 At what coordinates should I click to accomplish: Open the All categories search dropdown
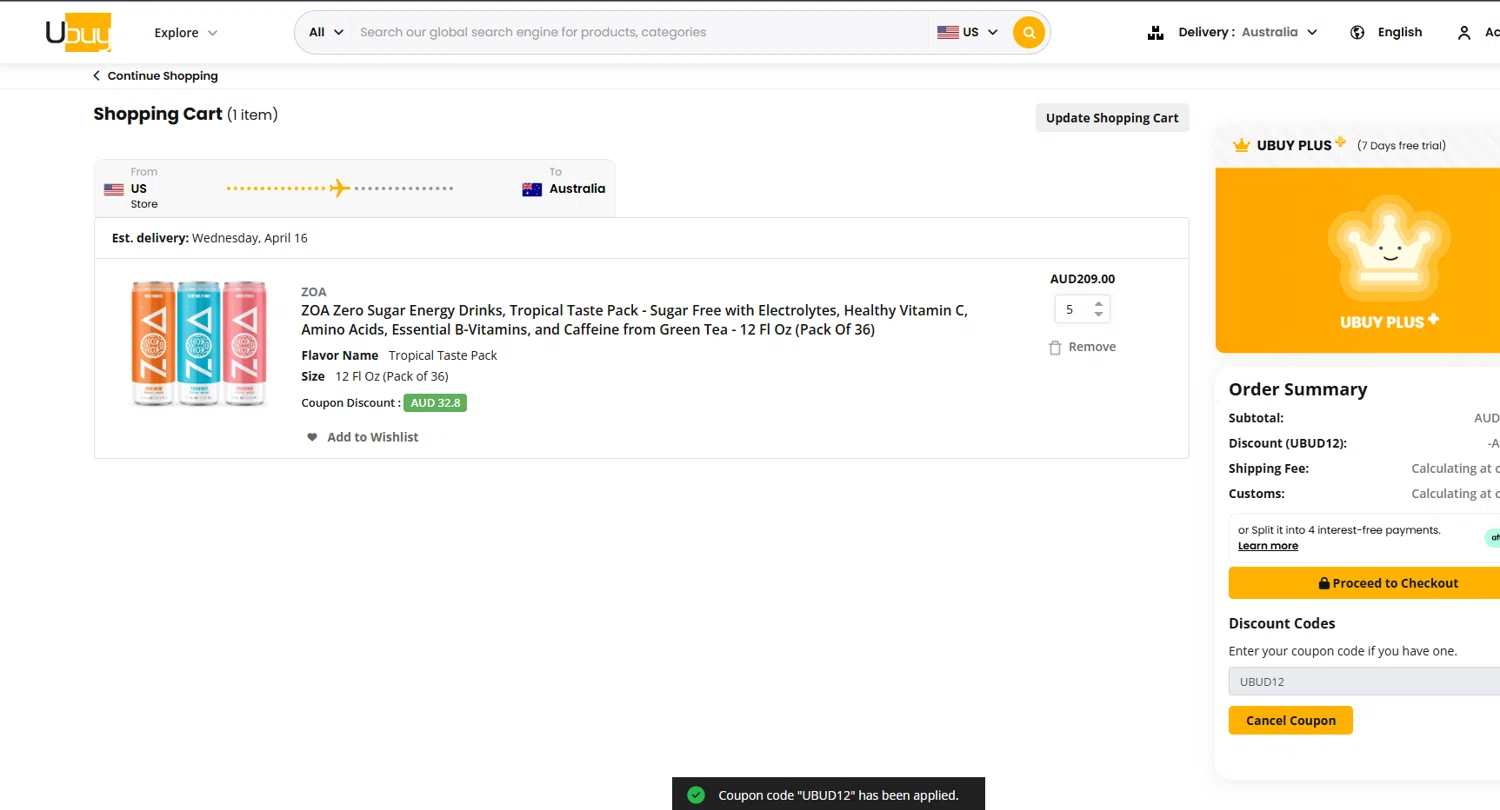coord(326,32)
